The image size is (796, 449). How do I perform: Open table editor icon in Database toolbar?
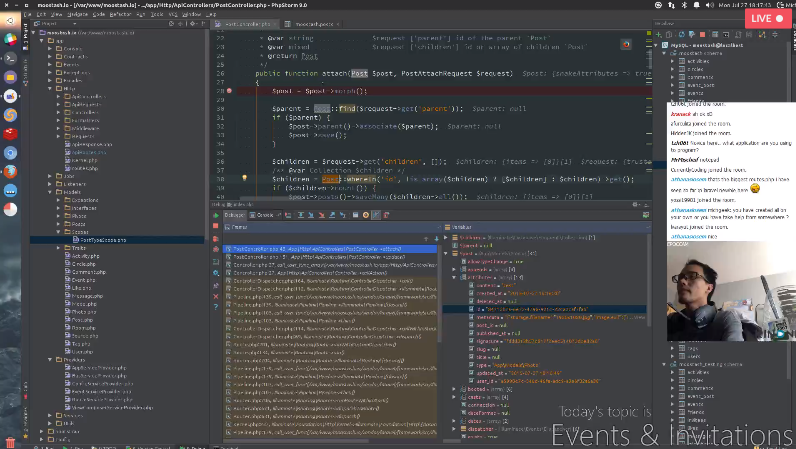(715, 35)
